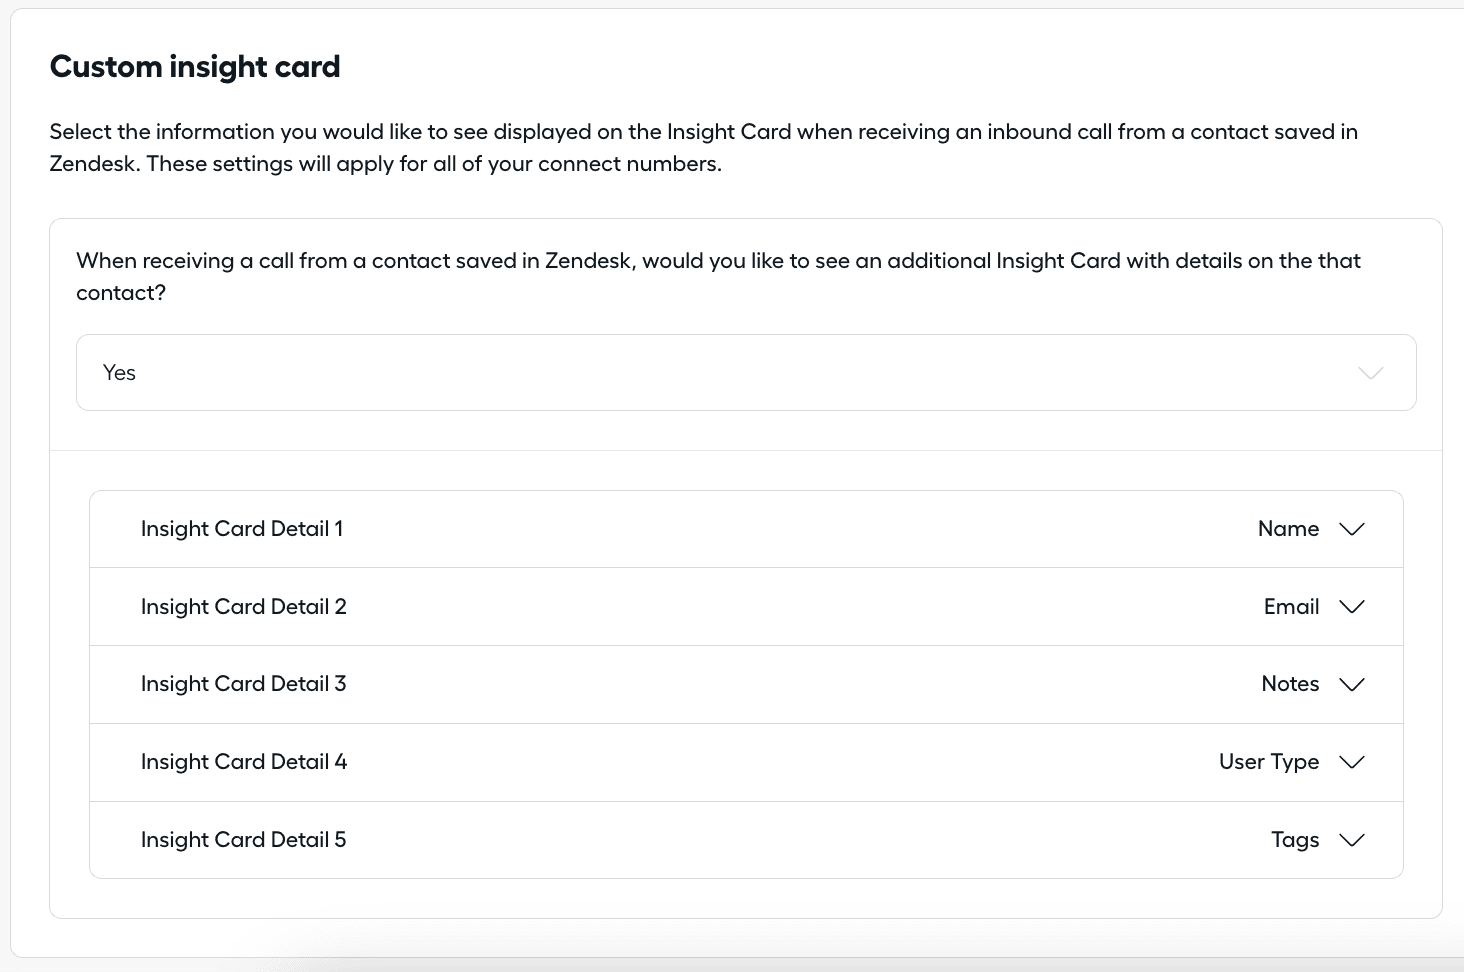This screenshot has height=972, width=1464.
Task: Click the Insight Card Detail 5 label
Action: click(x=244, y=840)
